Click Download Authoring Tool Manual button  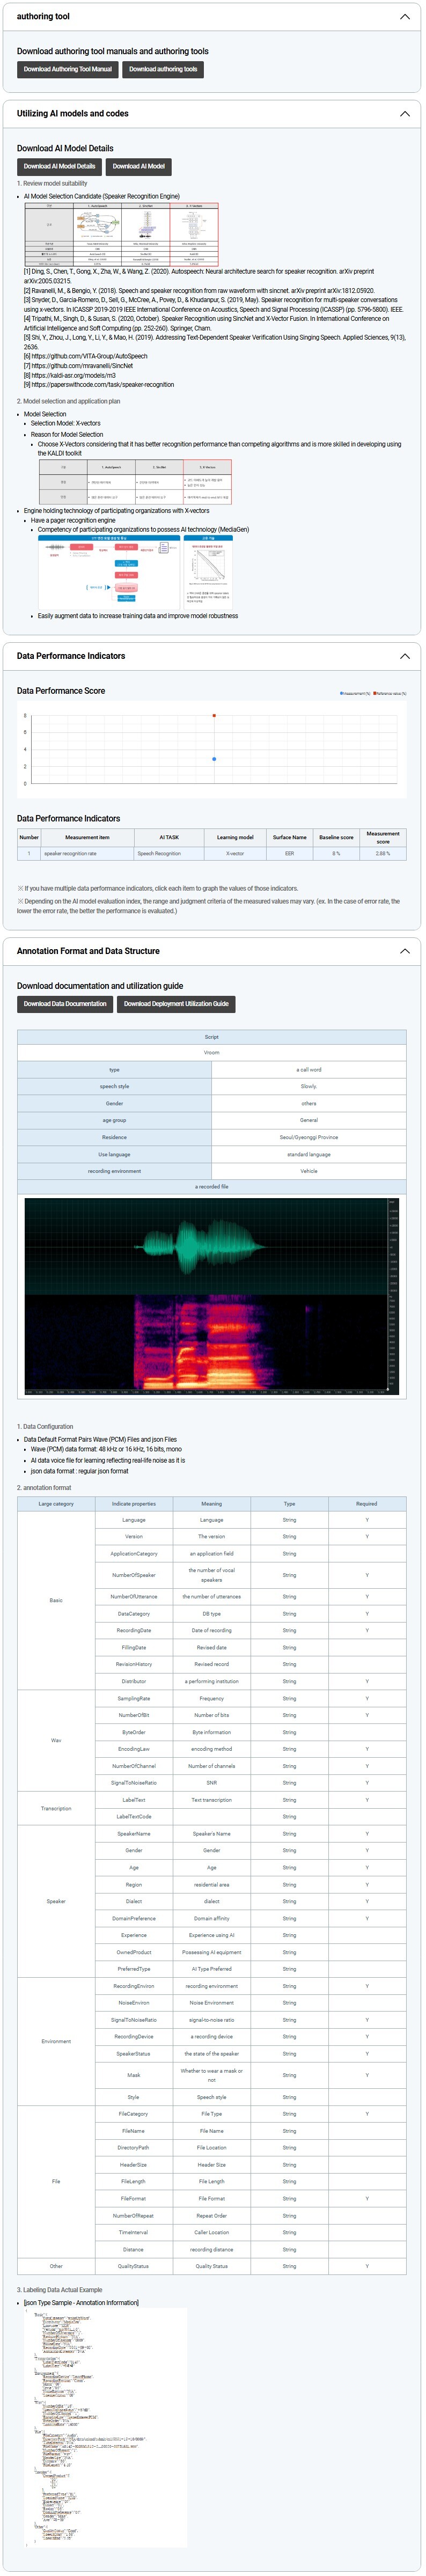click(67, 69)
